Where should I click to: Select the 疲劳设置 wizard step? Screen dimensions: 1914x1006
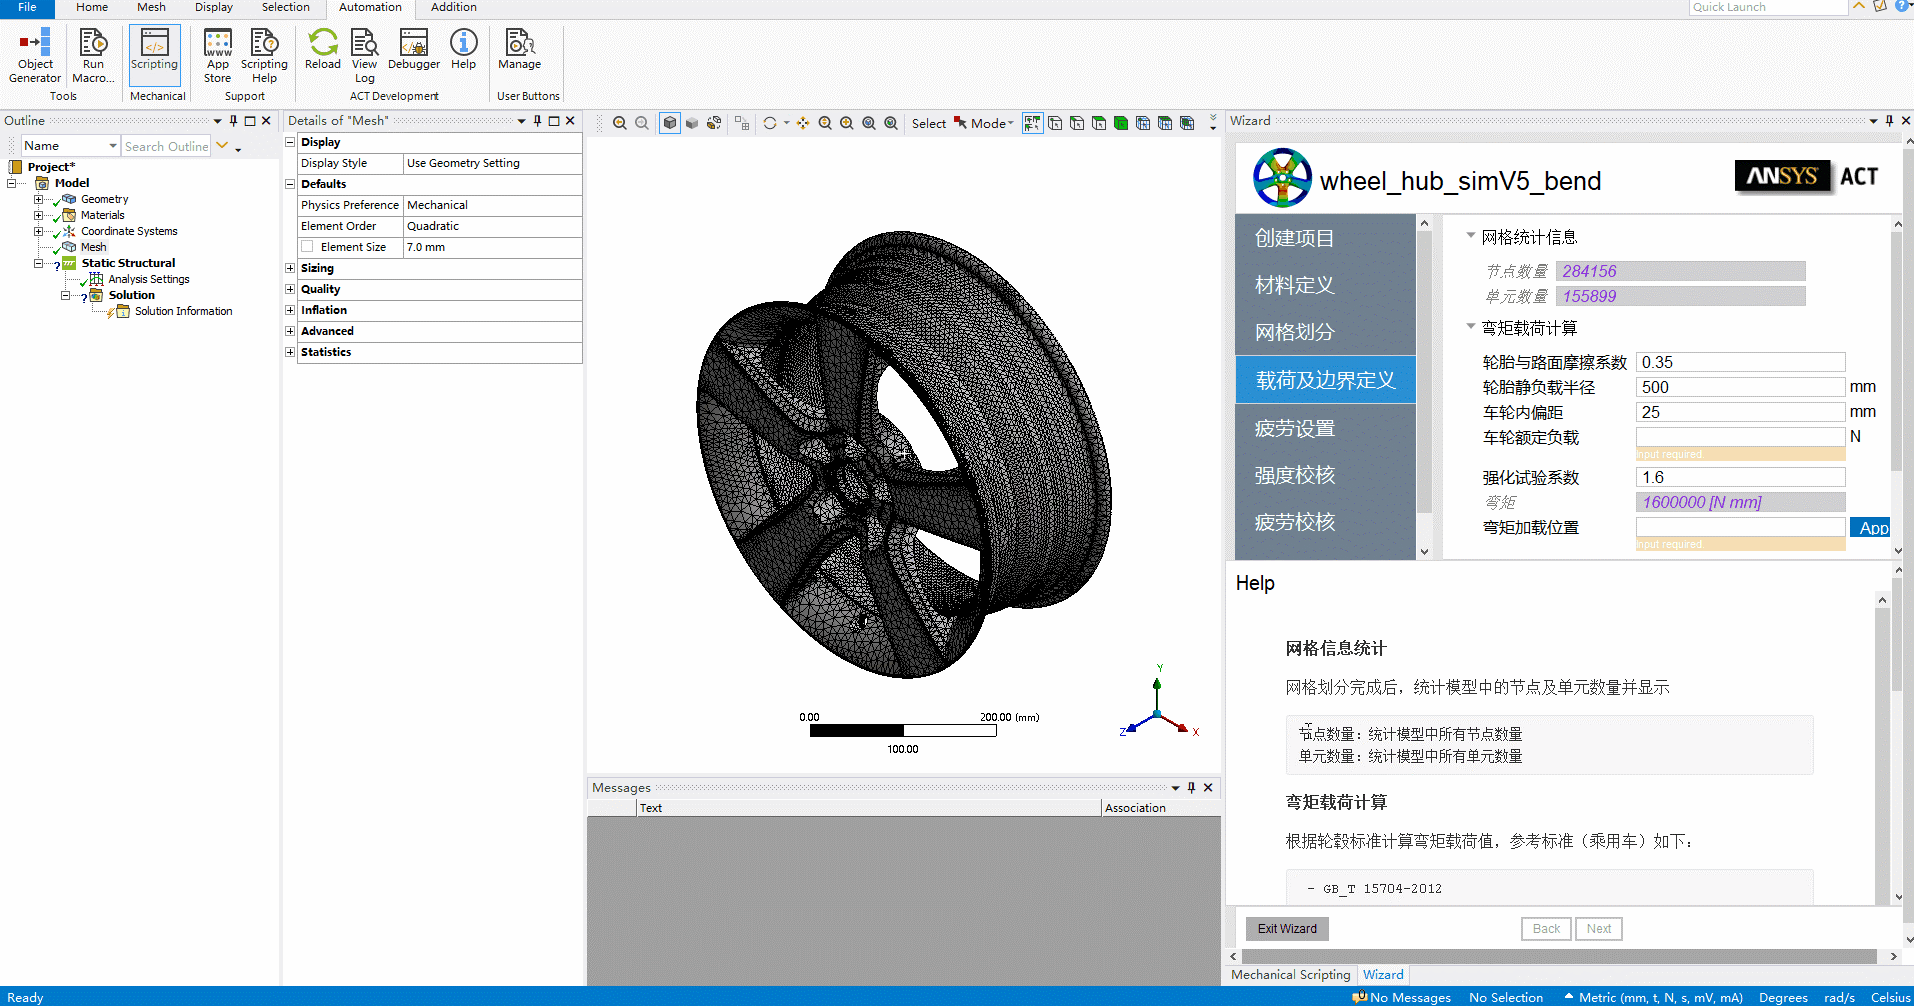[1295, 428]
